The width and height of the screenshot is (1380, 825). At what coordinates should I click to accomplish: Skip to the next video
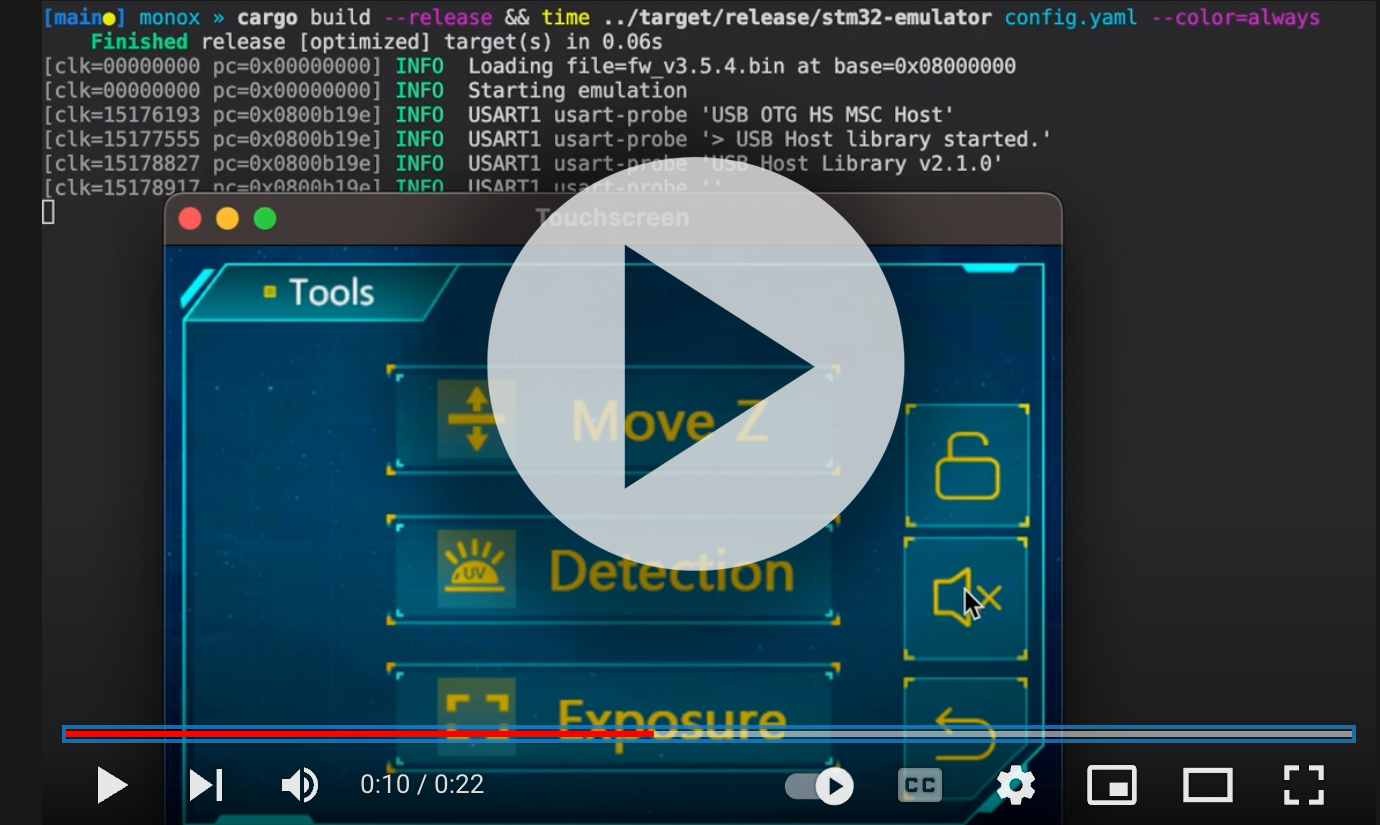click(x=206, y=785)
